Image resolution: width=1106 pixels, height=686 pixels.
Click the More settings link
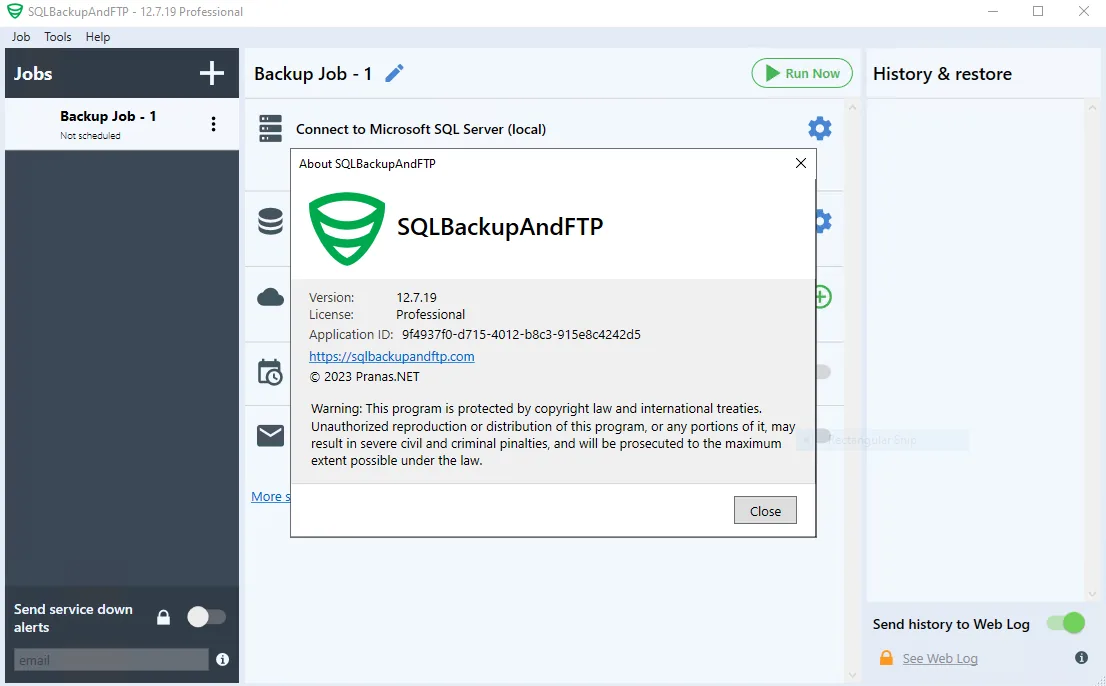point(271,496)
